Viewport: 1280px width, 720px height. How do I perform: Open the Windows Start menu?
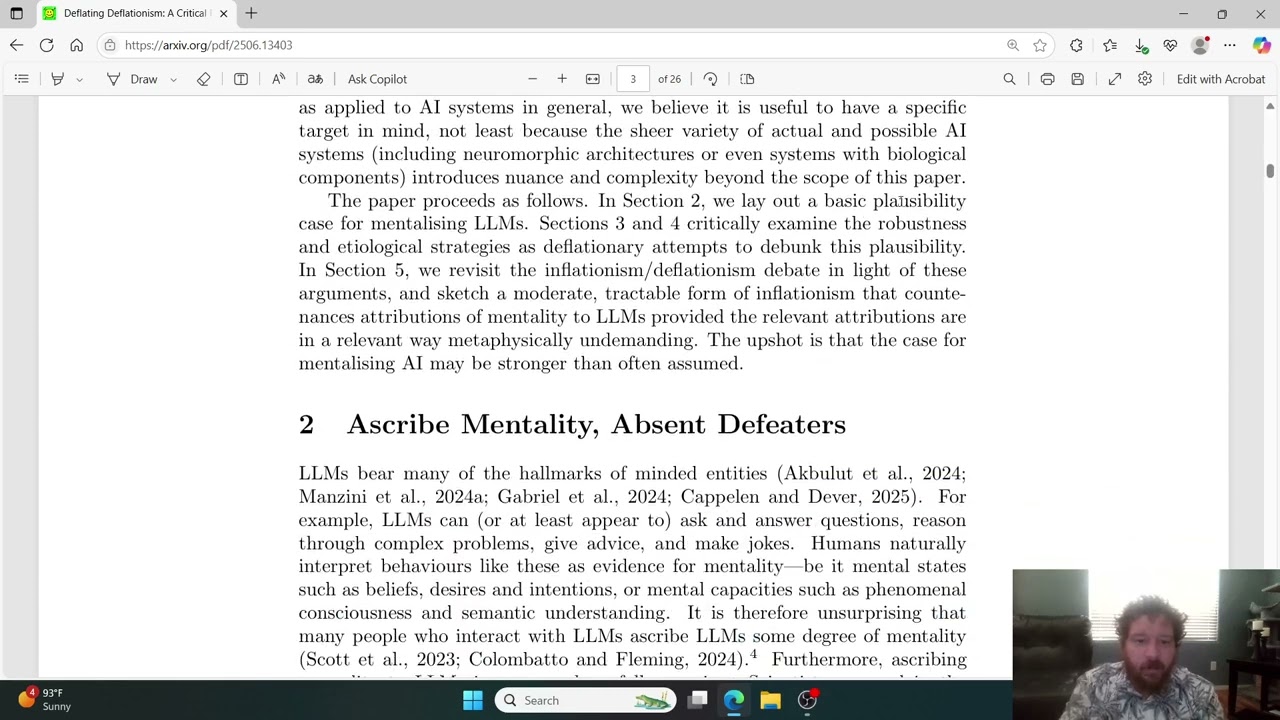(472, 701)
